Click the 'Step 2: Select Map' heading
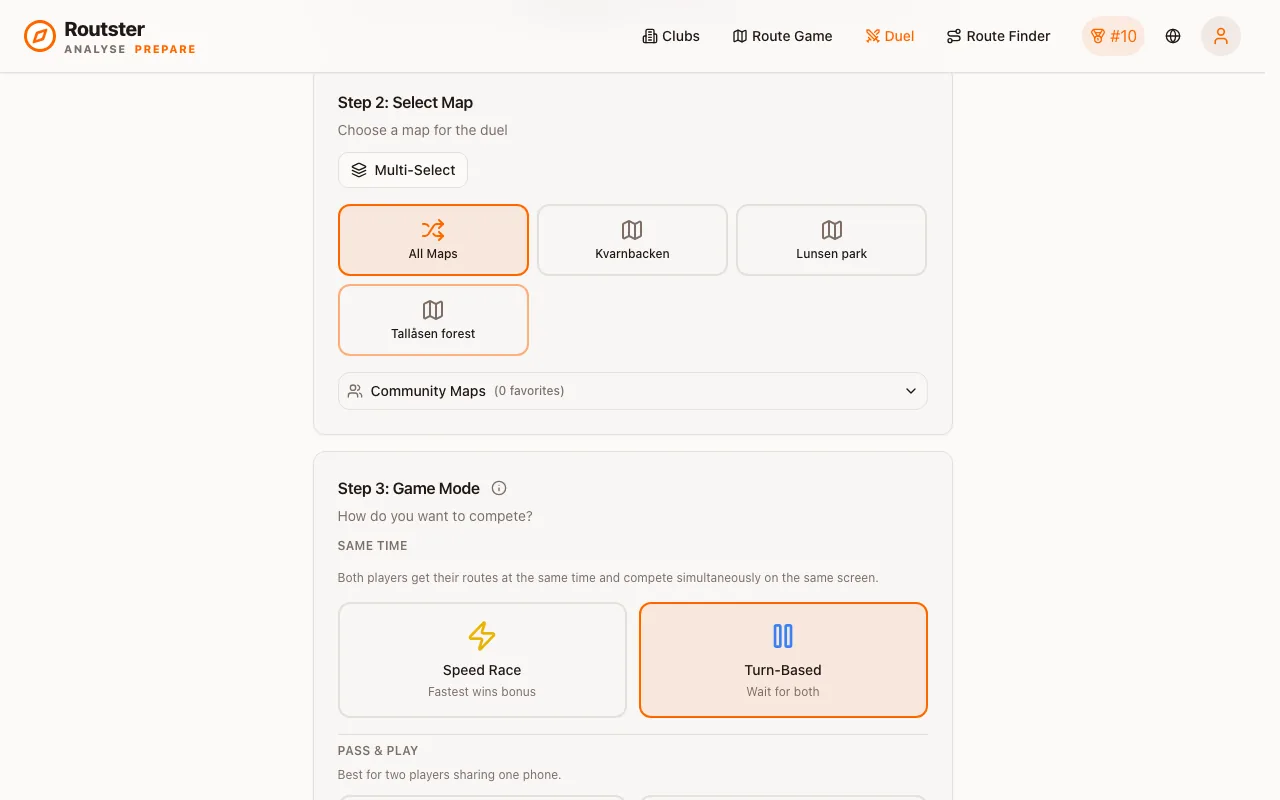1280x800 pixels. point(405,102)
